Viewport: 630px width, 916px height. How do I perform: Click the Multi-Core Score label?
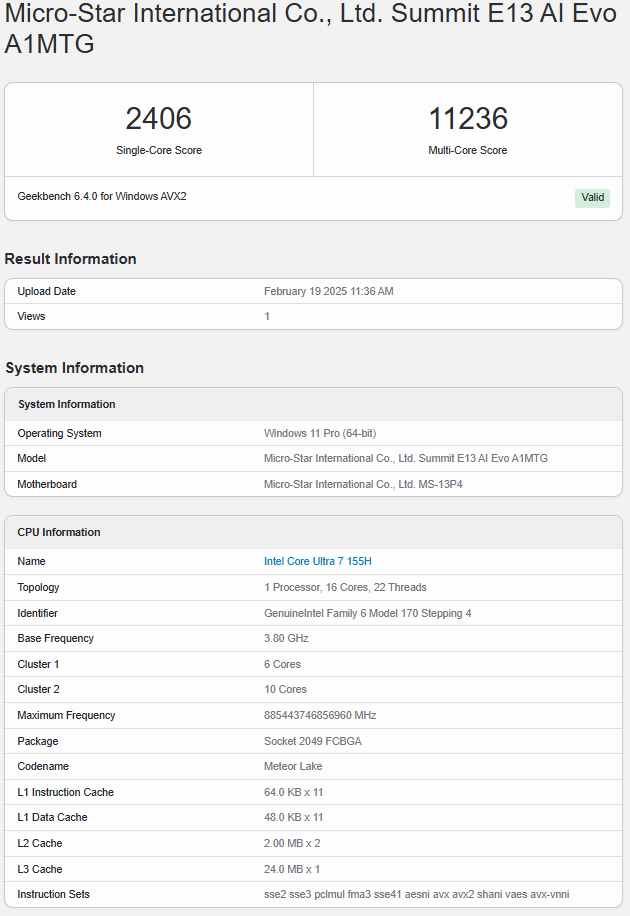468,150
